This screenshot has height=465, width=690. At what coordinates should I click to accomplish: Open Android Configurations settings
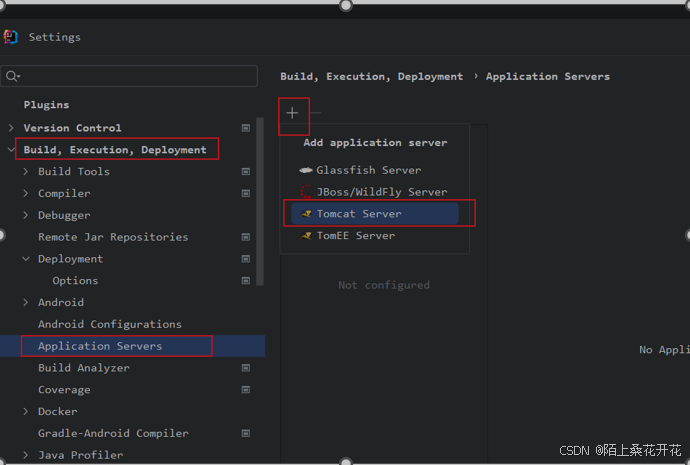coord(110,324)
